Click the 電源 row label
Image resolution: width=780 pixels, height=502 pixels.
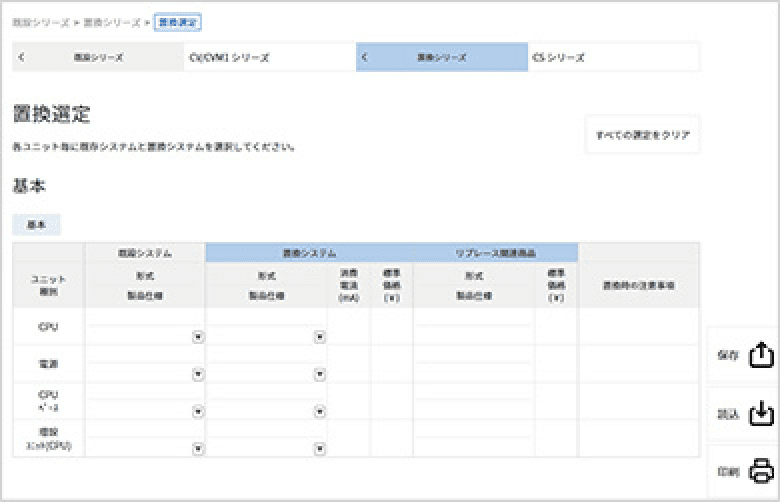click(x=48, y=364)
